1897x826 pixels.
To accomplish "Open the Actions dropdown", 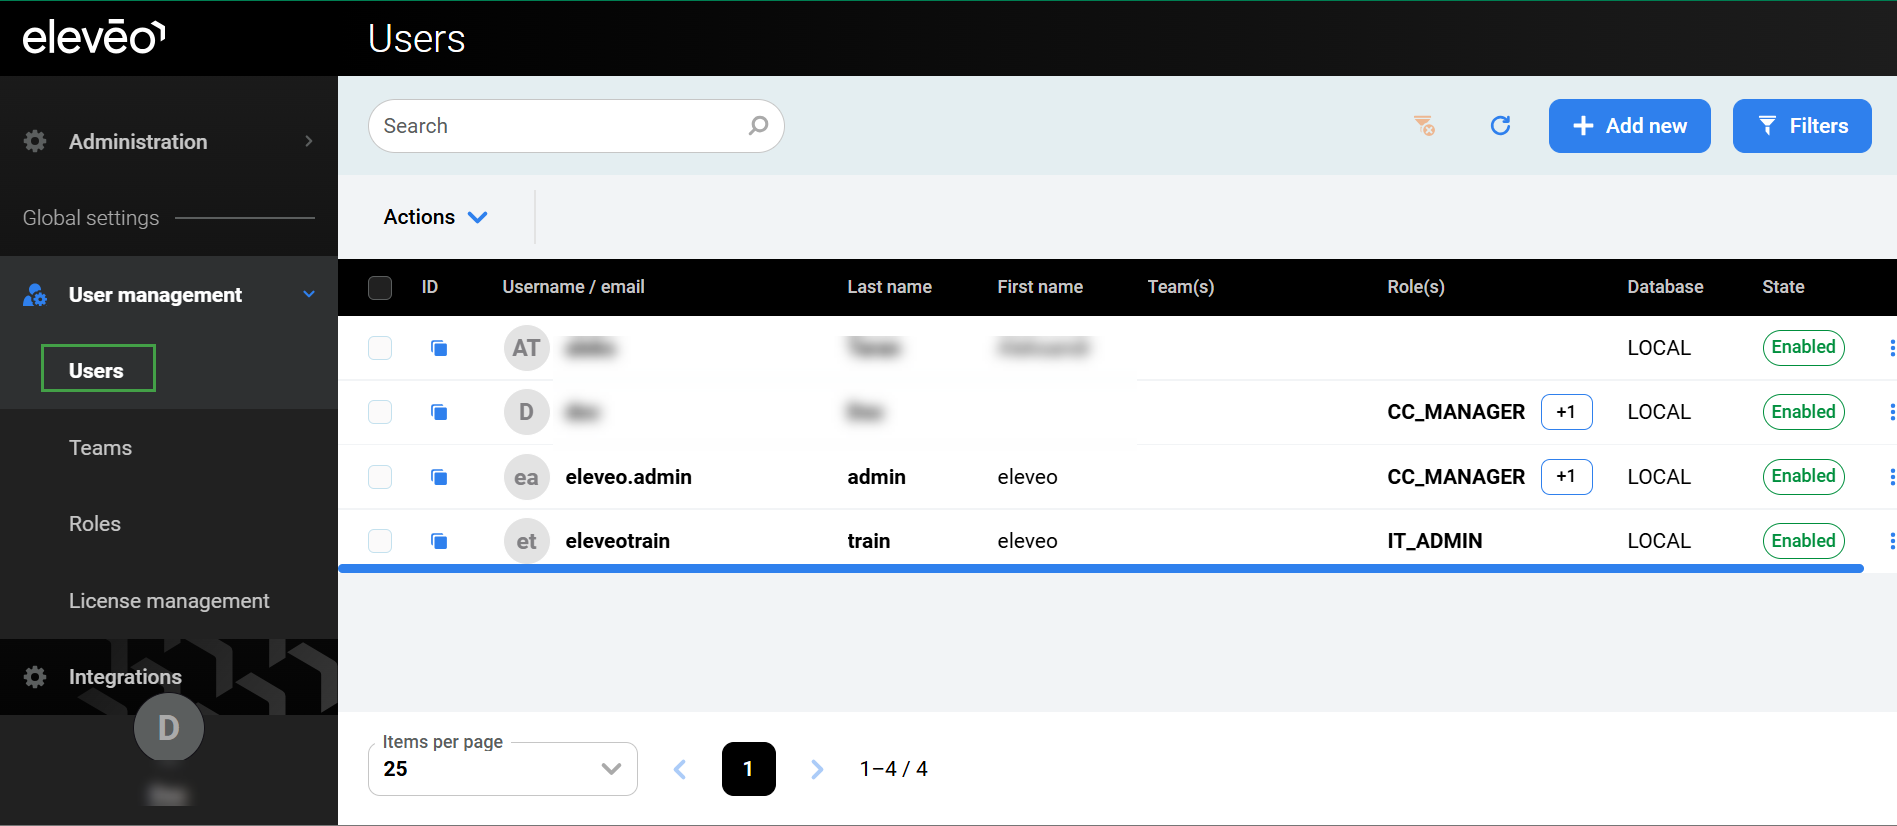I will coord(435,217).
